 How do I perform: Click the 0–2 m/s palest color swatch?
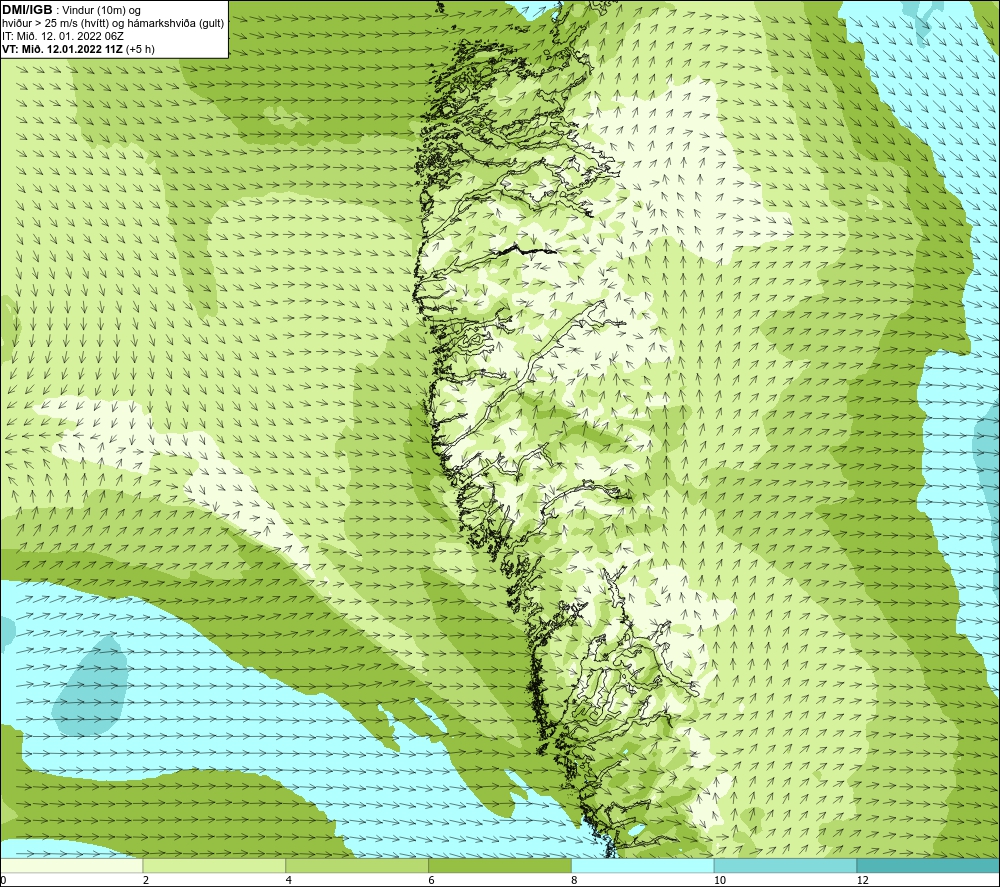click(x=71, y=865)
